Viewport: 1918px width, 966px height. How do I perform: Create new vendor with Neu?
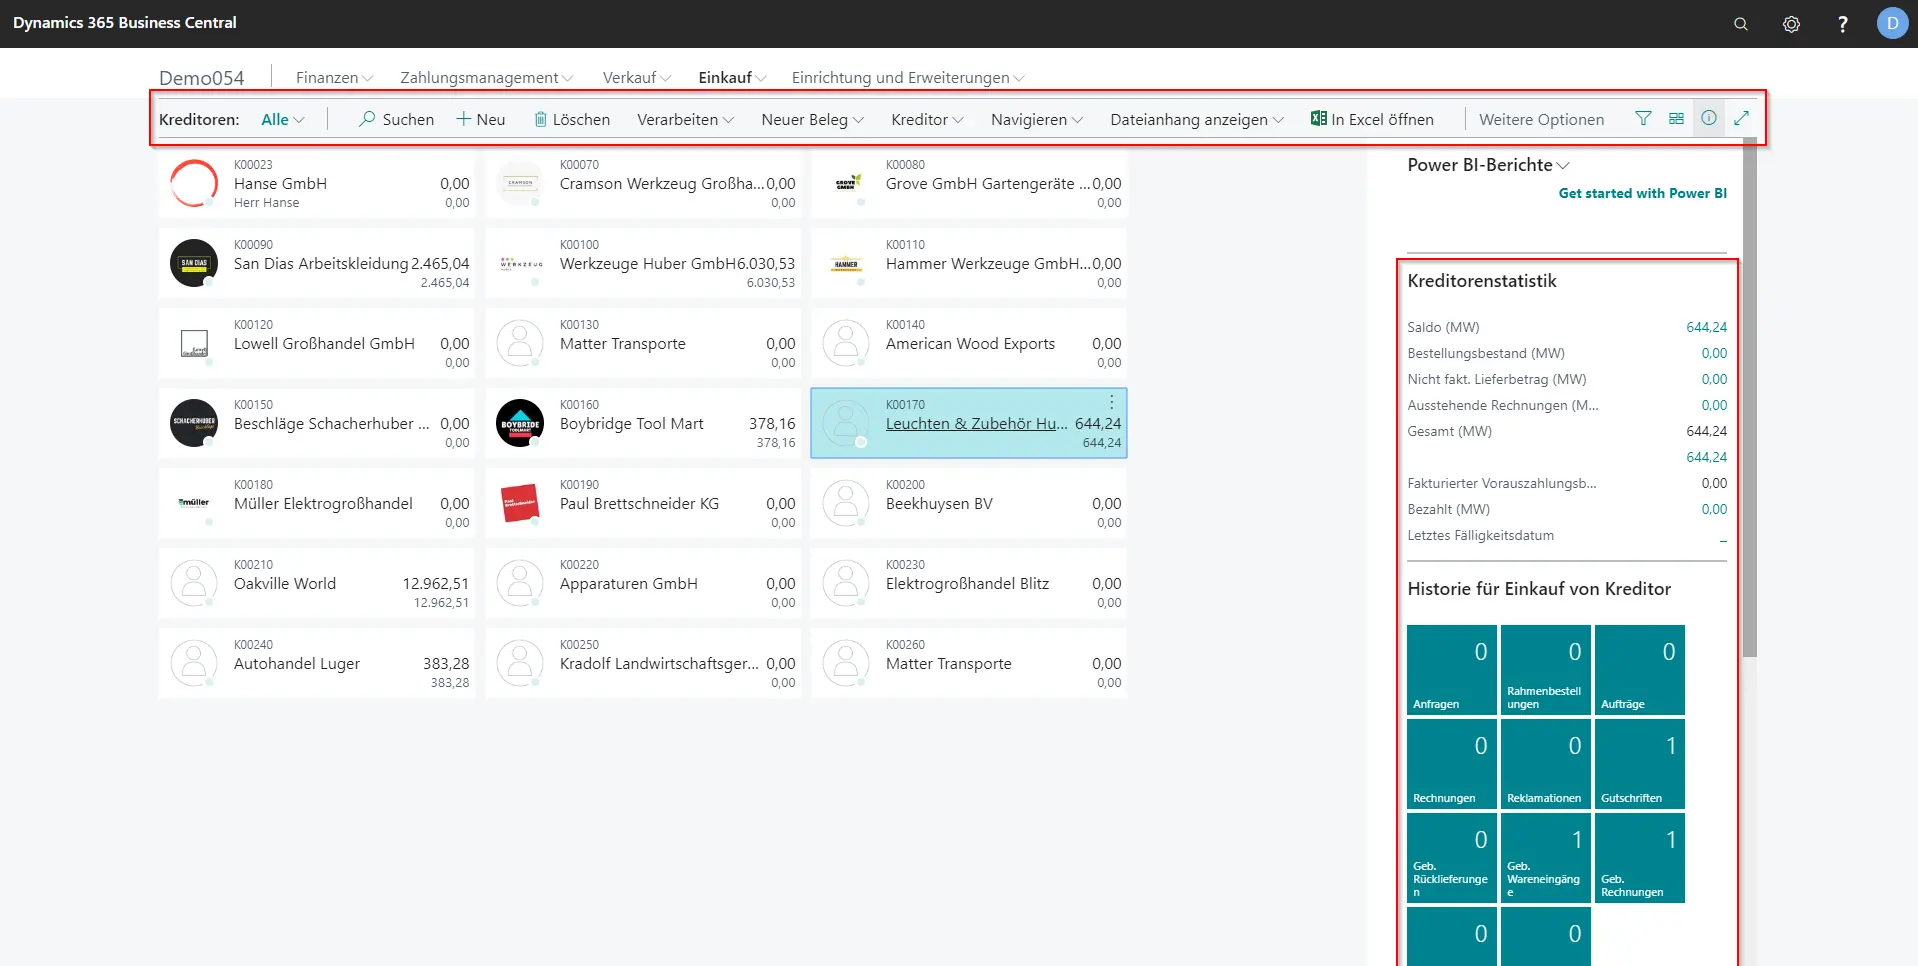pos(480,119)
